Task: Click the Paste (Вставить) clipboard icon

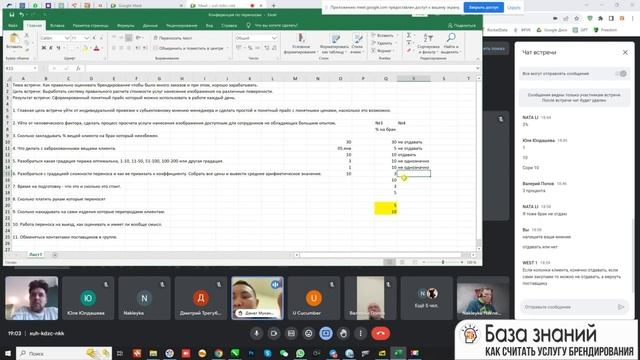Action: pyautogui.click(x=14, y=39)
